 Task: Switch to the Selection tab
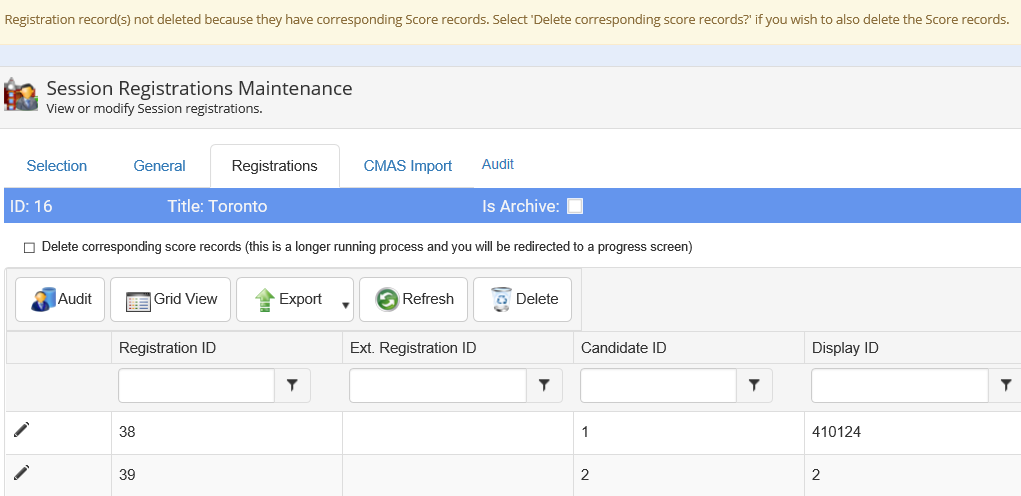click(57, 166)
